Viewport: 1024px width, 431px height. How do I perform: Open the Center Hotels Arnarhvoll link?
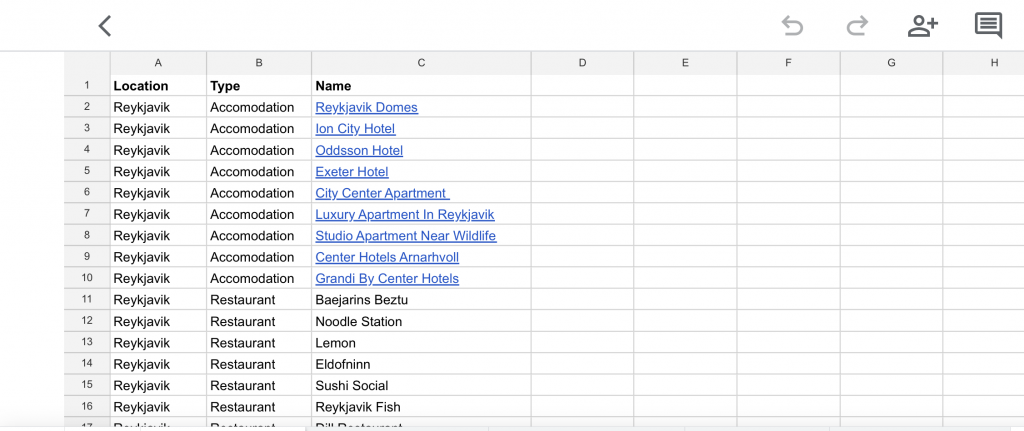[387, 257]
